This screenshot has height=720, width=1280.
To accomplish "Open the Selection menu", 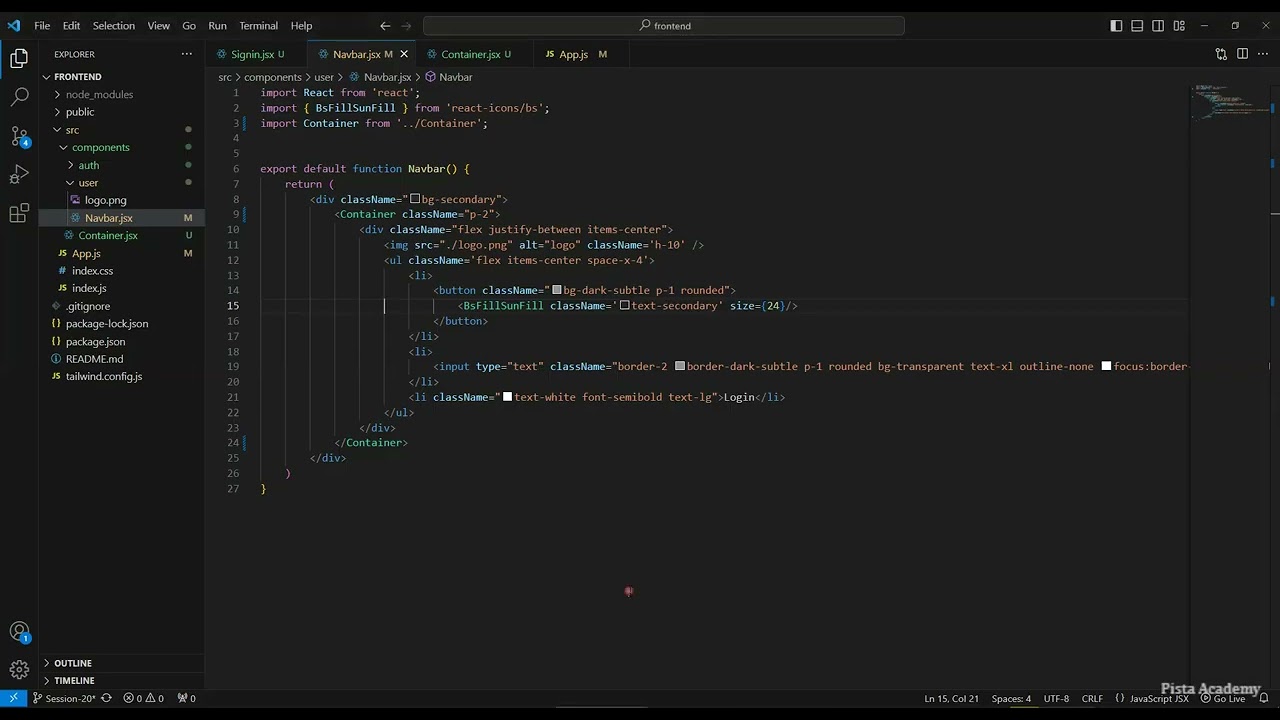I will point(114,26).
